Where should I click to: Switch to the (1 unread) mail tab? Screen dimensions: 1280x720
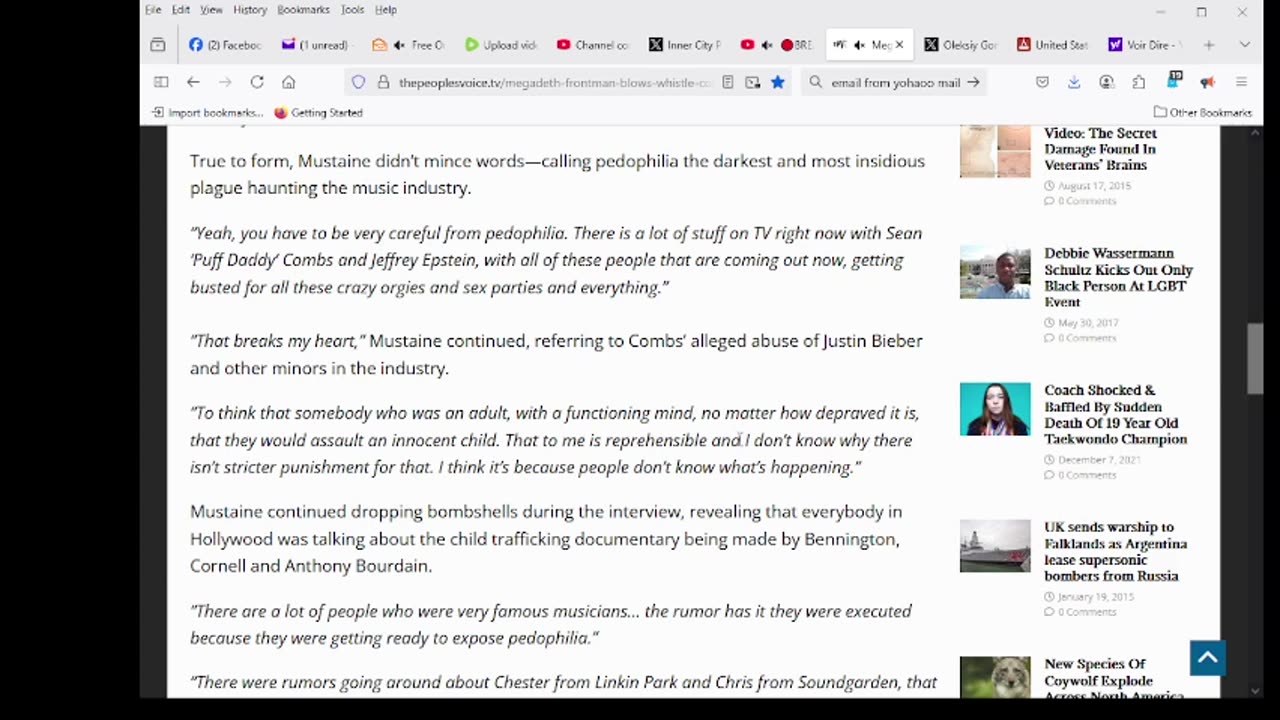[x=317, y=45]
